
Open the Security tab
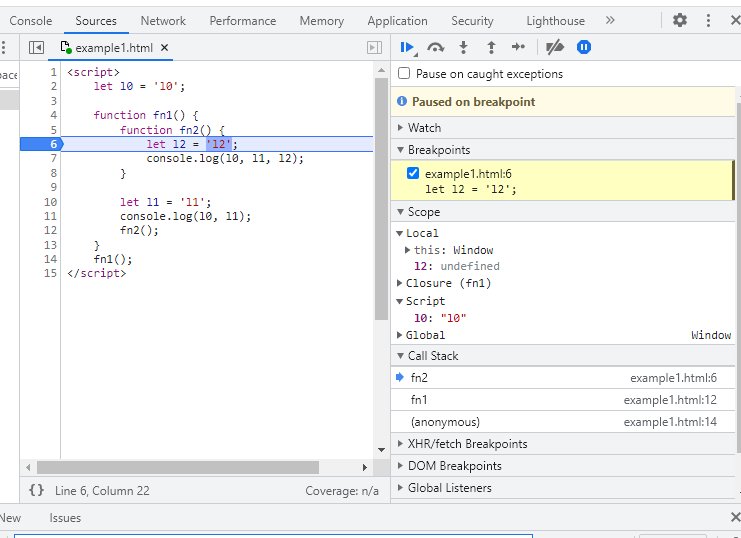coord(472,21)
